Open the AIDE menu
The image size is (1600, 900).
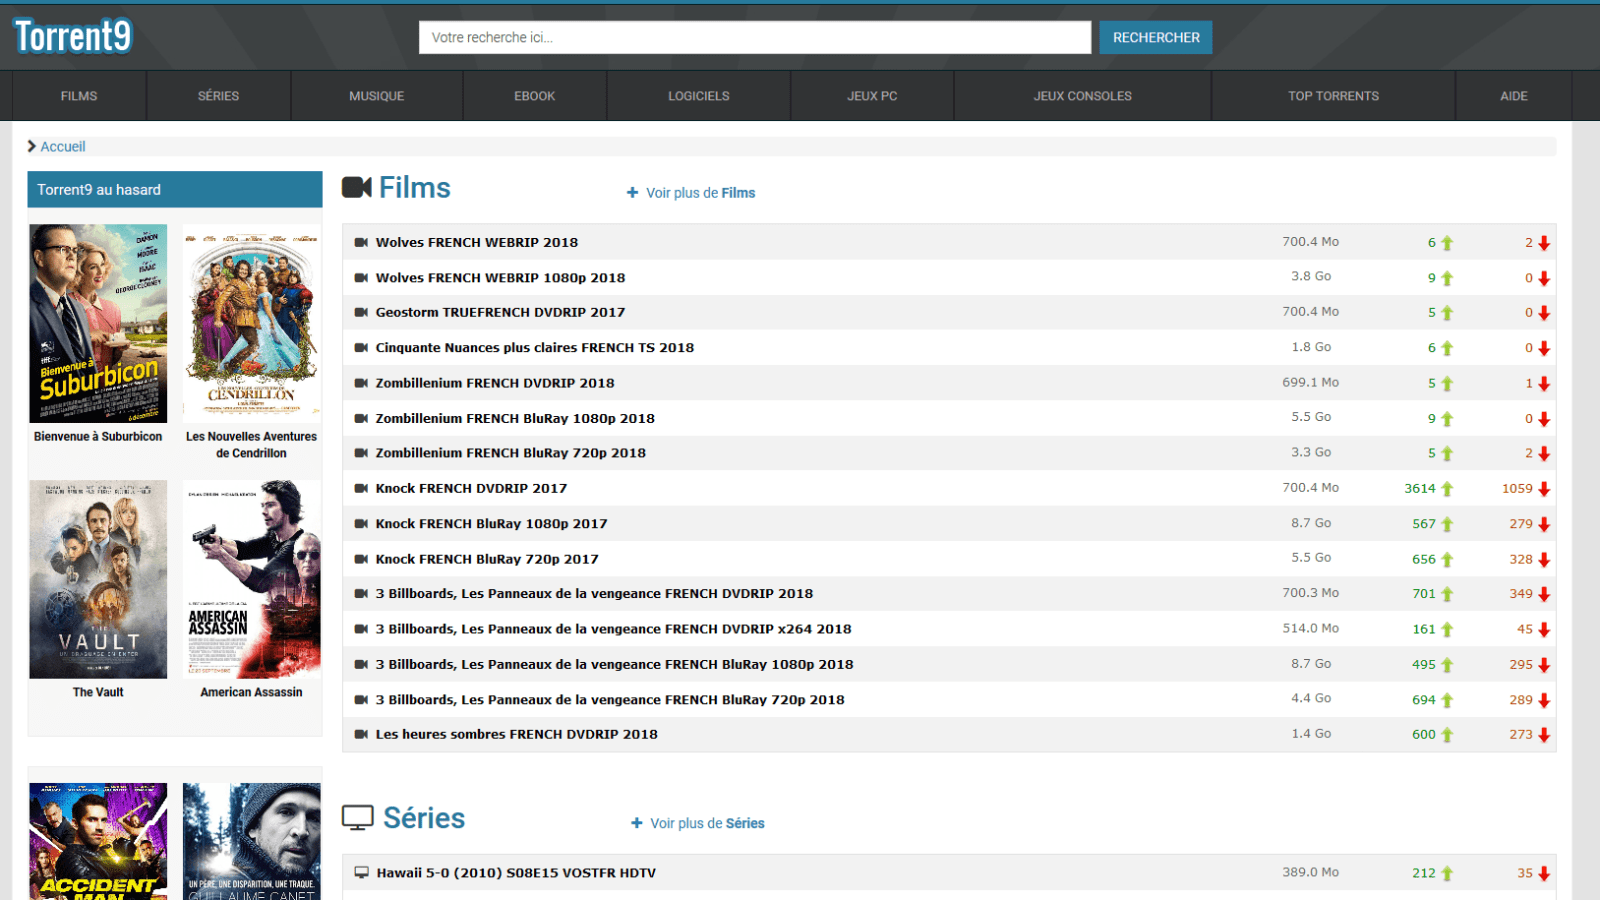point(1514,96)
